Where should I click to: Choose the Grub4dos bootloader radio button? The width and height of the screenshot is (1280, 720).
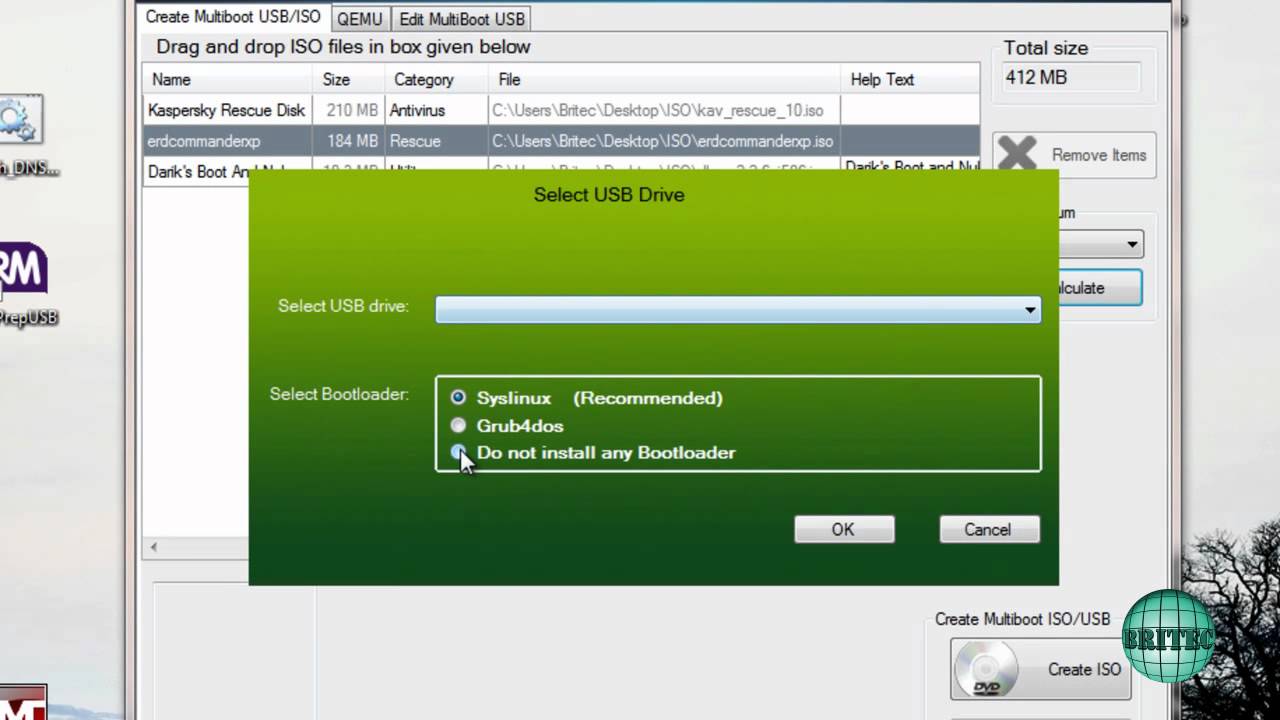click(458, 426)
